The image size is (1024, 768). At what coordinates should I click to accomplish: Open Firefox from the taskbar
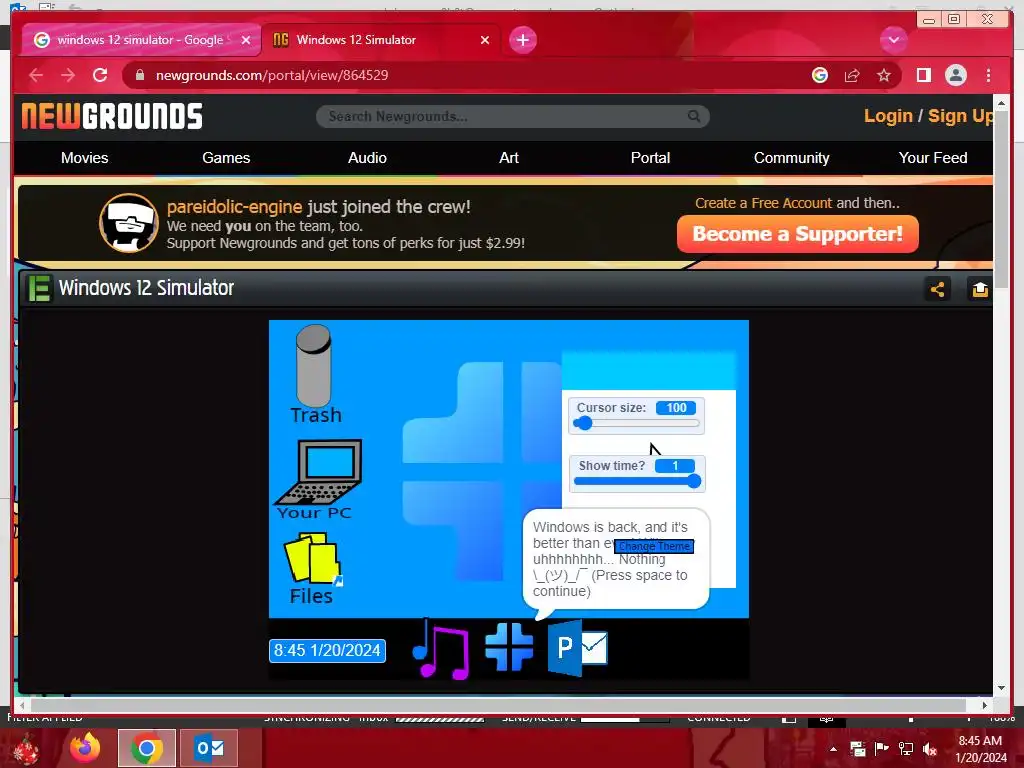point(85,748)
